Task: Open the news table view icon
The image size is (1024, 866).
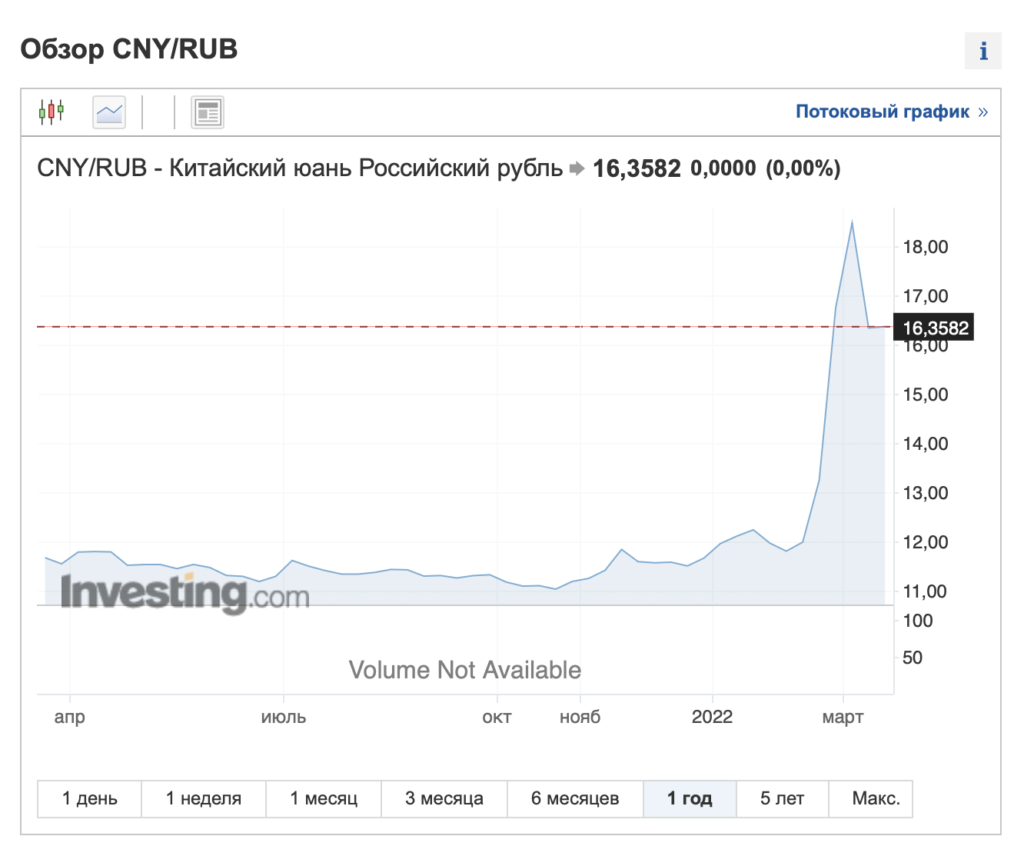Action: (208, 112)
